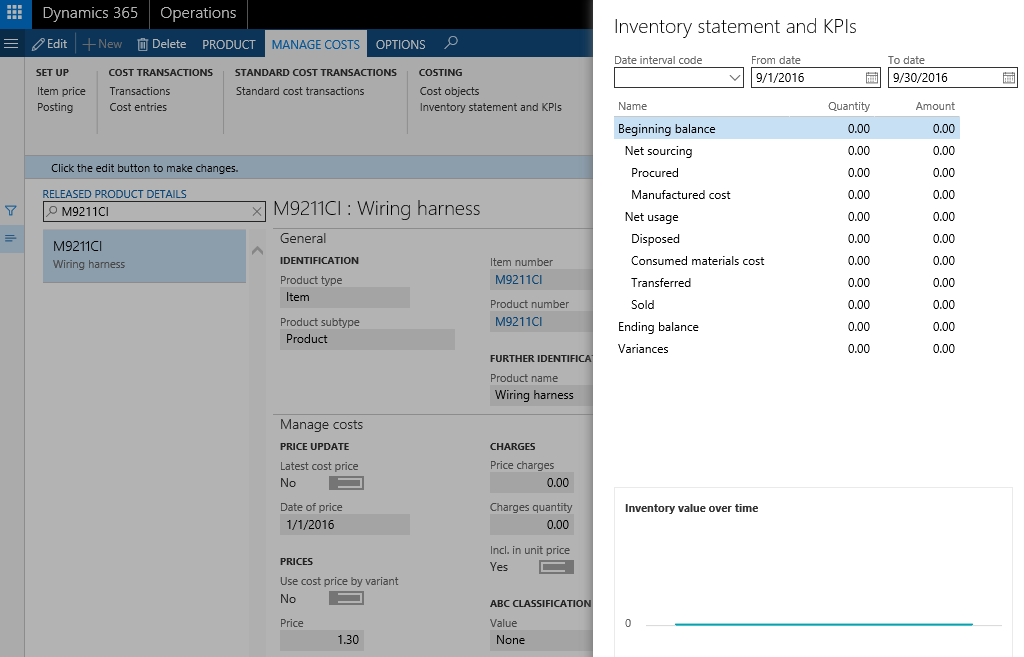Open Standard cost transactions
The image size is (1024, 657).
tap(299, 91)
